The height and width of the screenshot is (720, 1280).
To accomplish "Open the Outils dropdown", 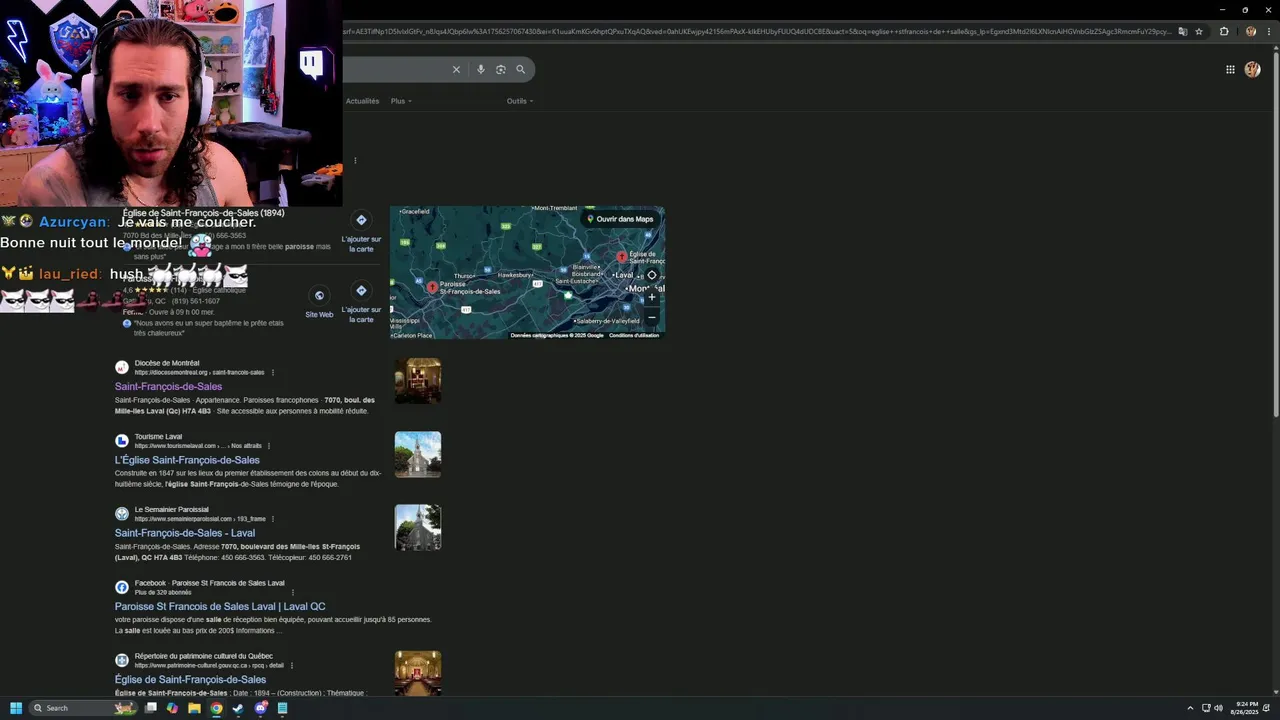I will pyautogui.click(x=519, y=101).
